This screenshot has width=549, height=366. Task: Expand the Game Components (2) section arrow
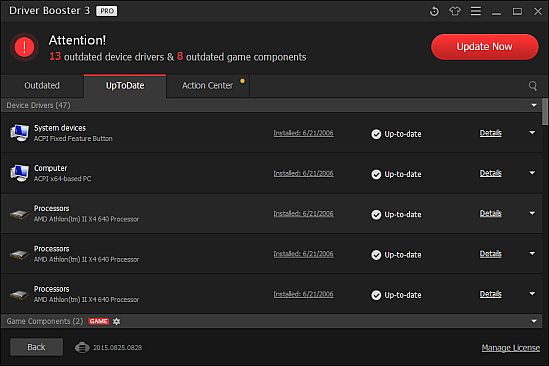[534, 321]
